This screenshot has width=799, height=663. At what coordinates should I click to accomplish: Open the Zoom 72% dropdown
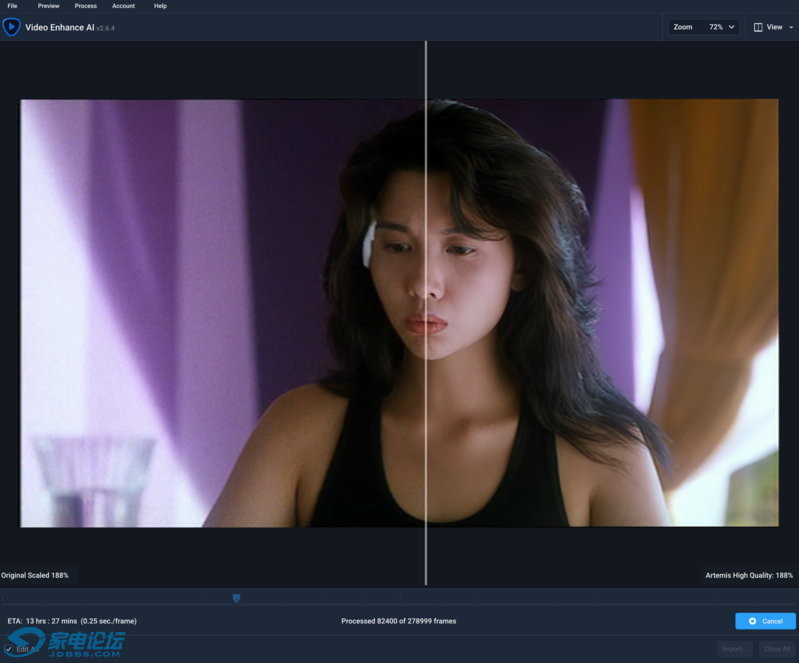coord(704,27)
